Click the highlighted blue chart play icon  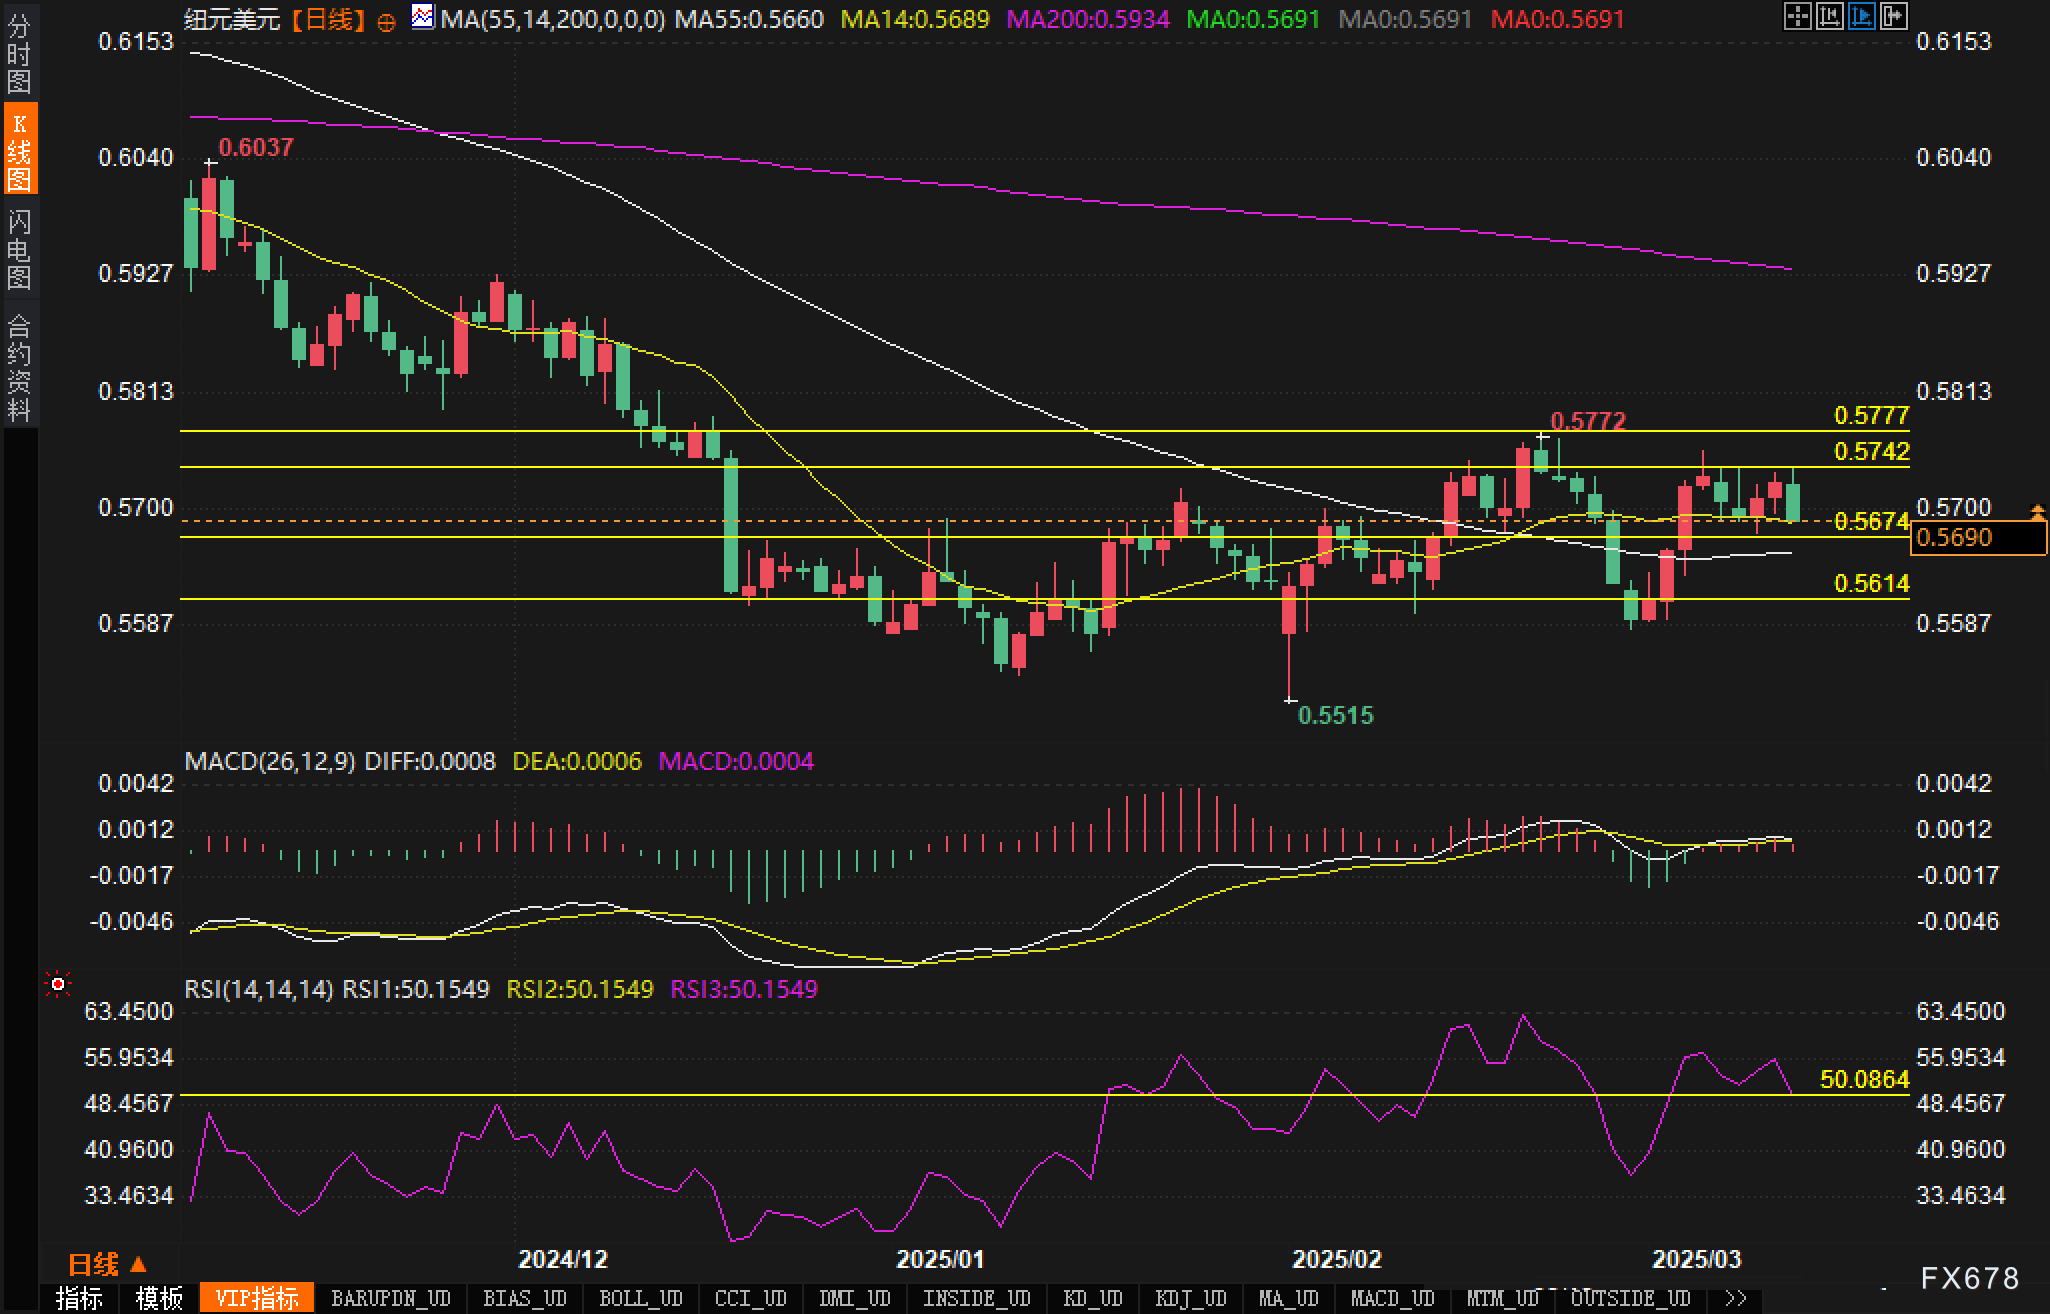coord(1861,16)
